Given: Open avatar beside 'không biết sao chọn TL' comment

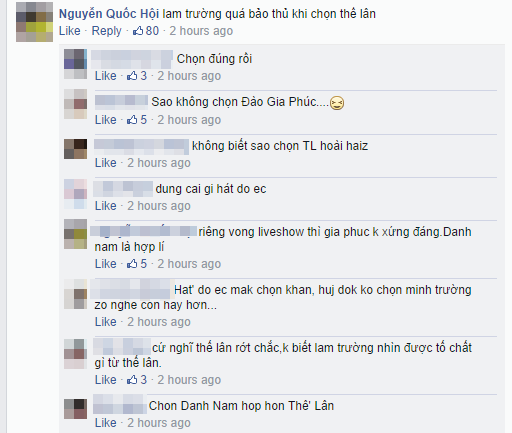Looking at the screenshot, I should (x=76, y=149).
